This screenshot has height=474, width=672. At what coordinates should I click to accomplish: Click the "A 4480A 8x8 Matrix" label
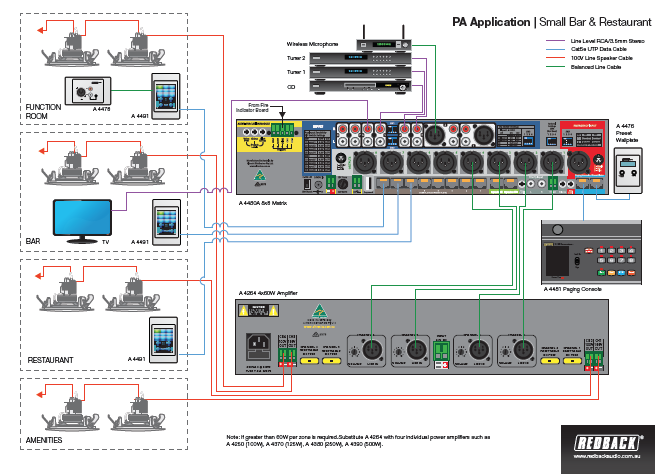tap(263, 203)
